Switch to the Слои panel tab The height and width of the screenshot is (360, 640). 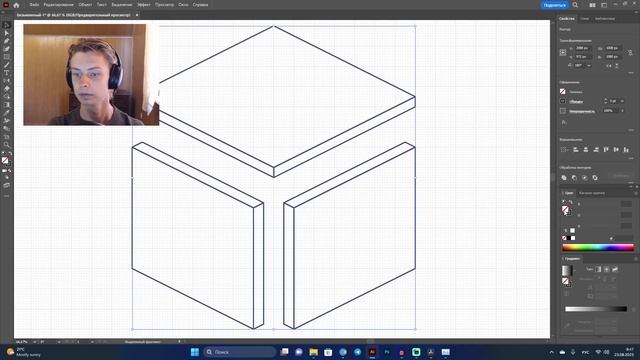coord(584,19)
